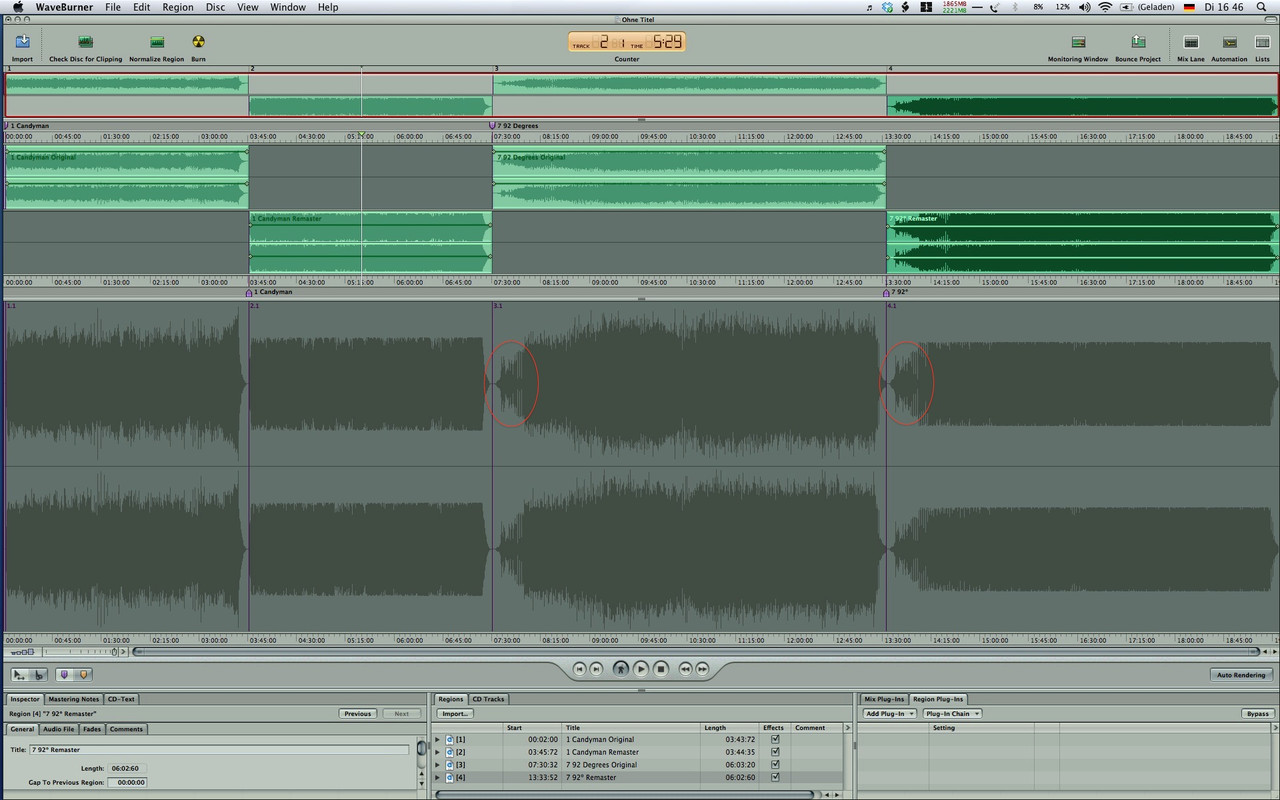Click the Bounce Project icon
This screenshot has width=1280, height=800.
[x=1138, y=42]
